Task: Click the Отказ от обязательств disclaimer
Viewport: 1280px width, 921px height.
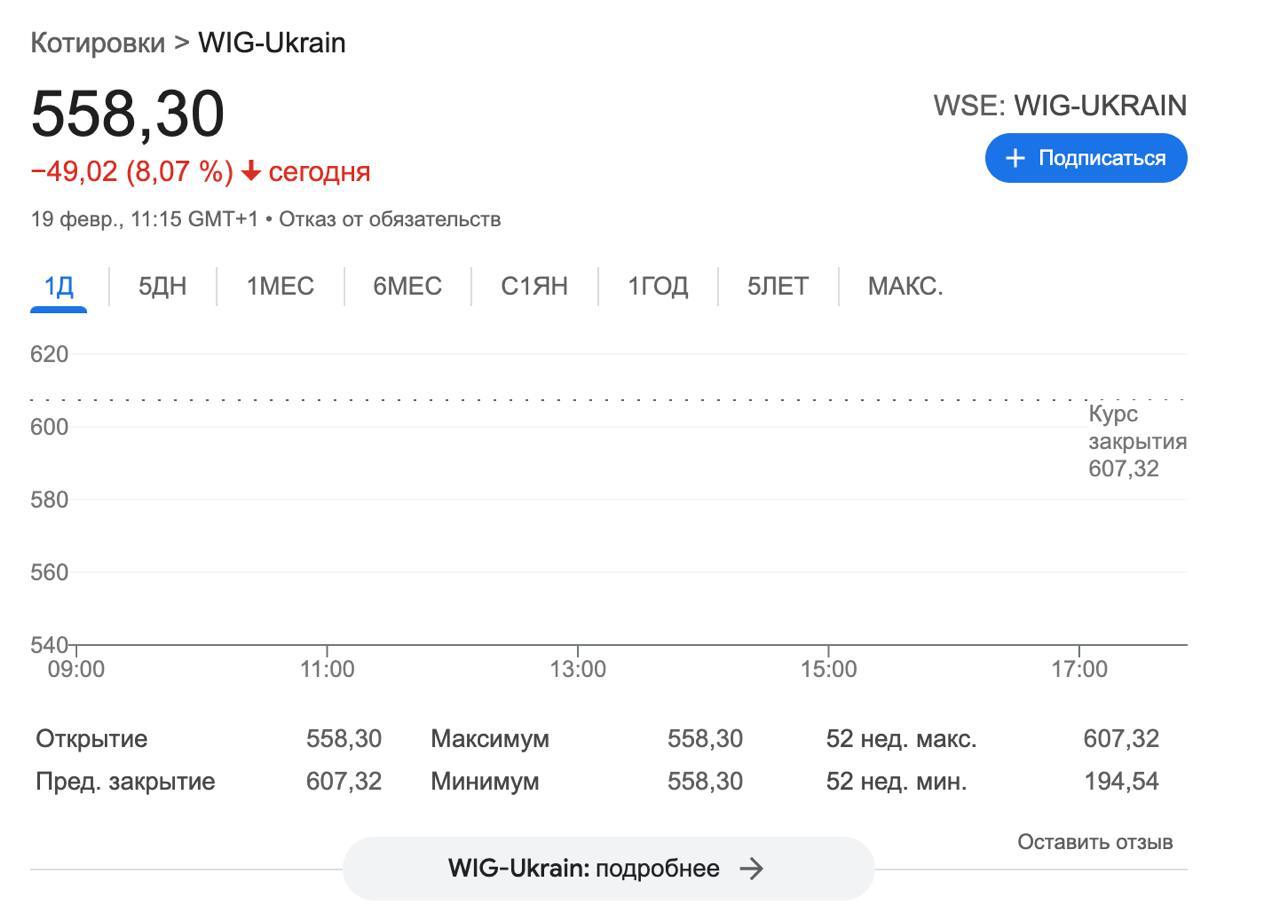Action: point(389,219)
